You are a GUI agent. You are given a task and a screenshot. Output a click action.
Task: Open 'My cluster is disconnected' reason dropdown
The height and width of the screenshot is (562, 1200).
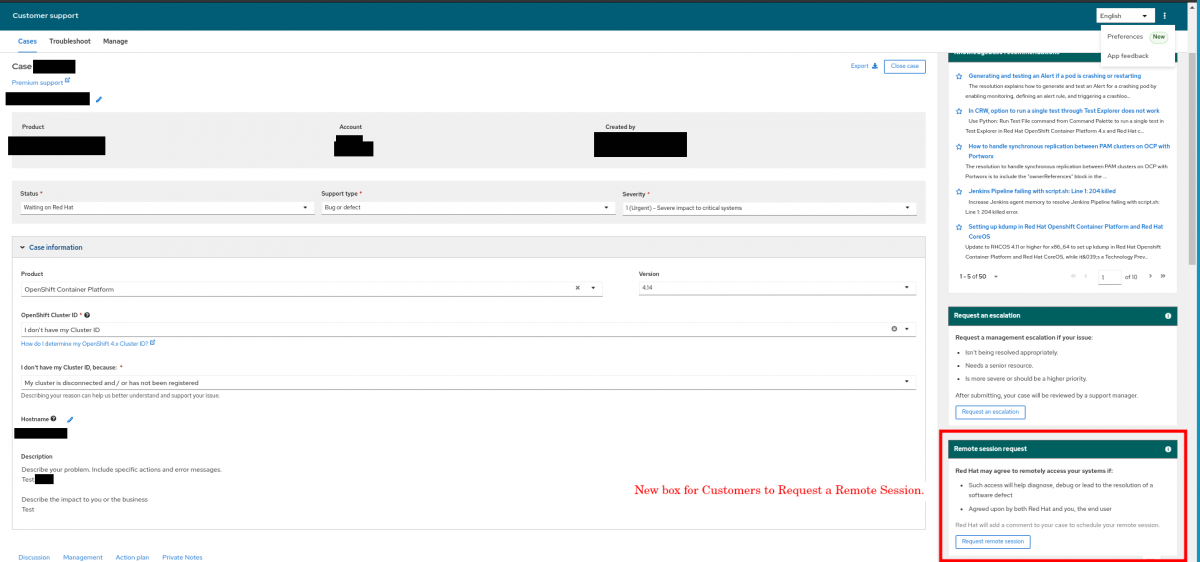468,381
